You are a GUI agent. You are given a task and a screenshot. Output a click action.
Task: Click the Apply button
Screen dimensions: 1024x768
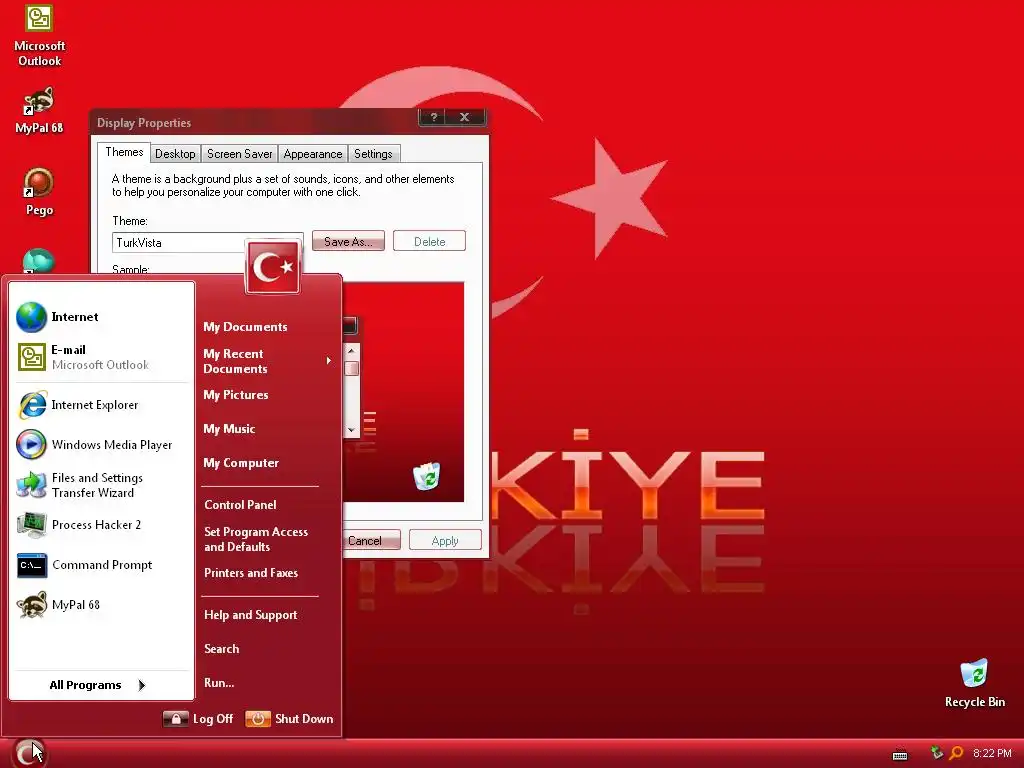[x=445, y=540]
